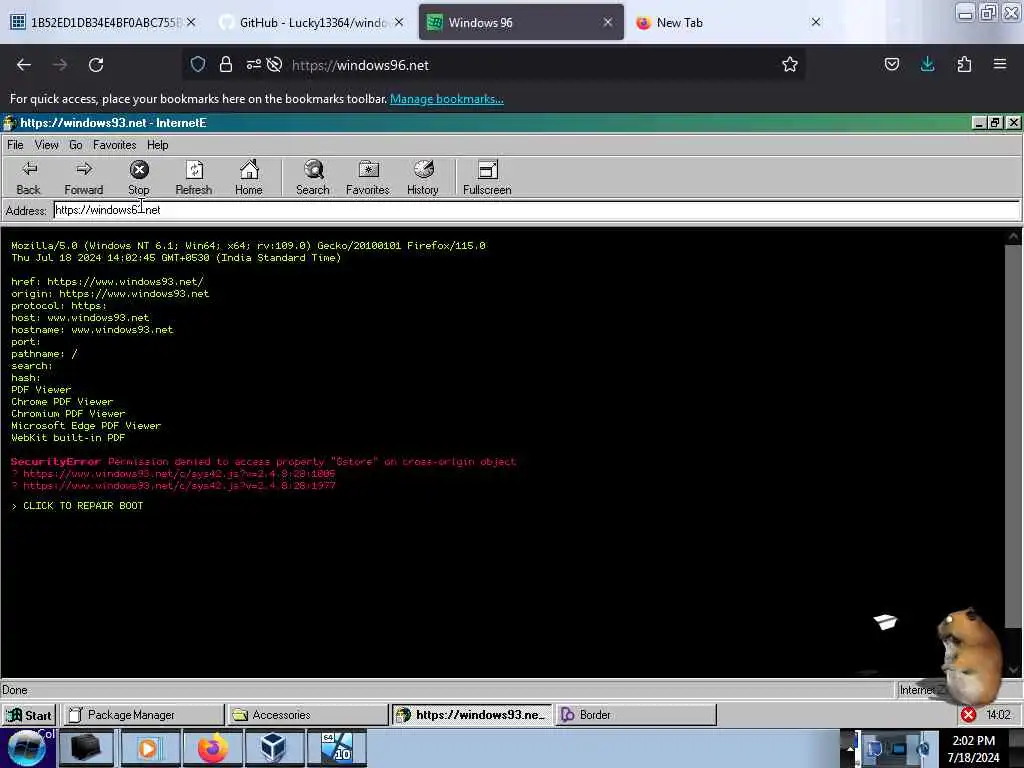Open the Windows 7 Start orb
This screenshot has height=768, width=1024.
point(26,748)
